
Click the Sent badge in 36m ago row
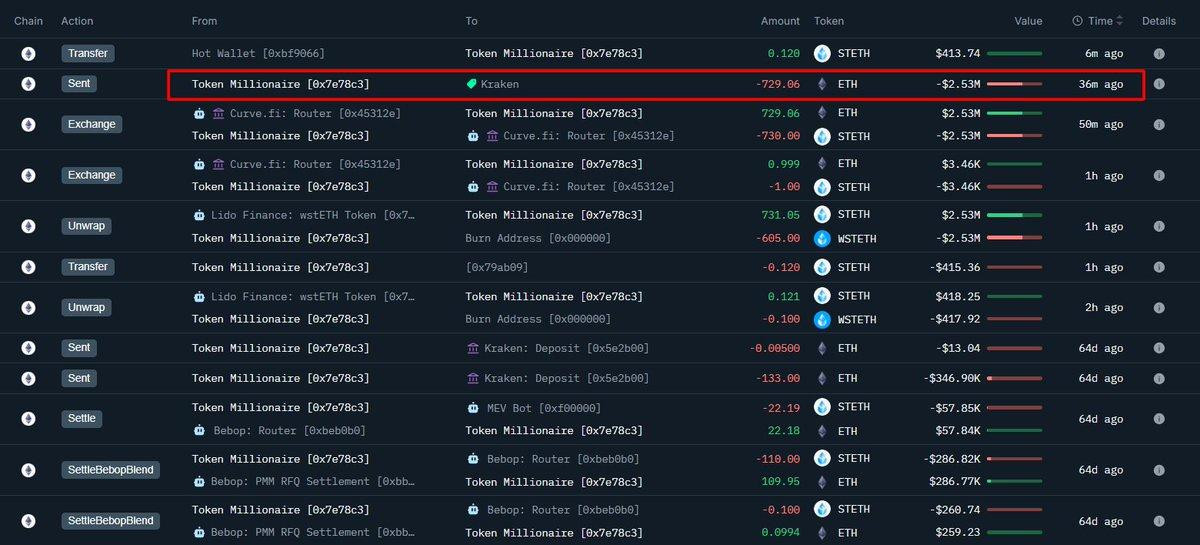80,84
